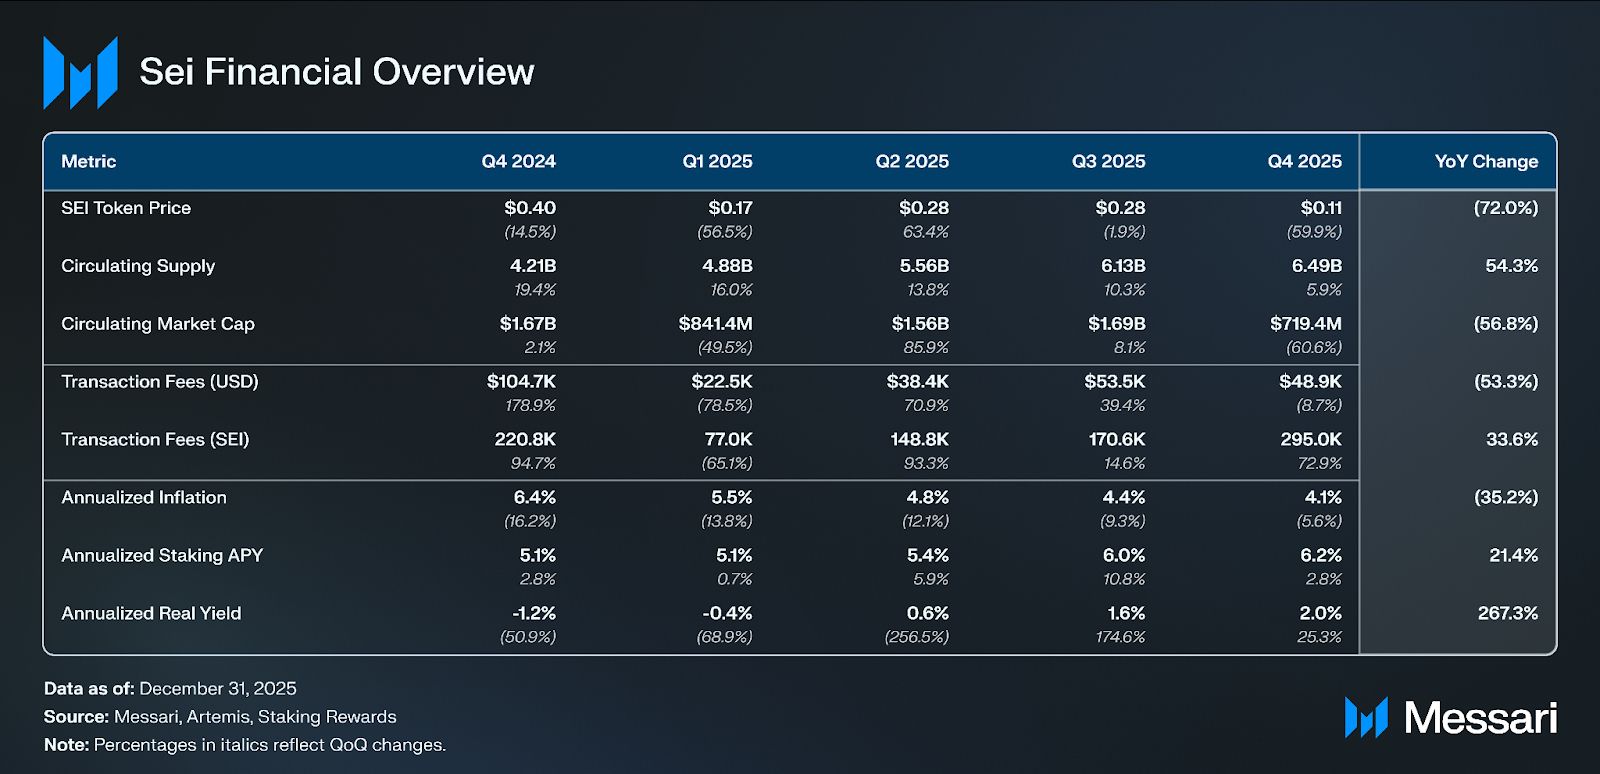This screenshot has height=774, width=1600.
Task: Click the 267.3% YoY change value
Action: [x=1508, y=613]
